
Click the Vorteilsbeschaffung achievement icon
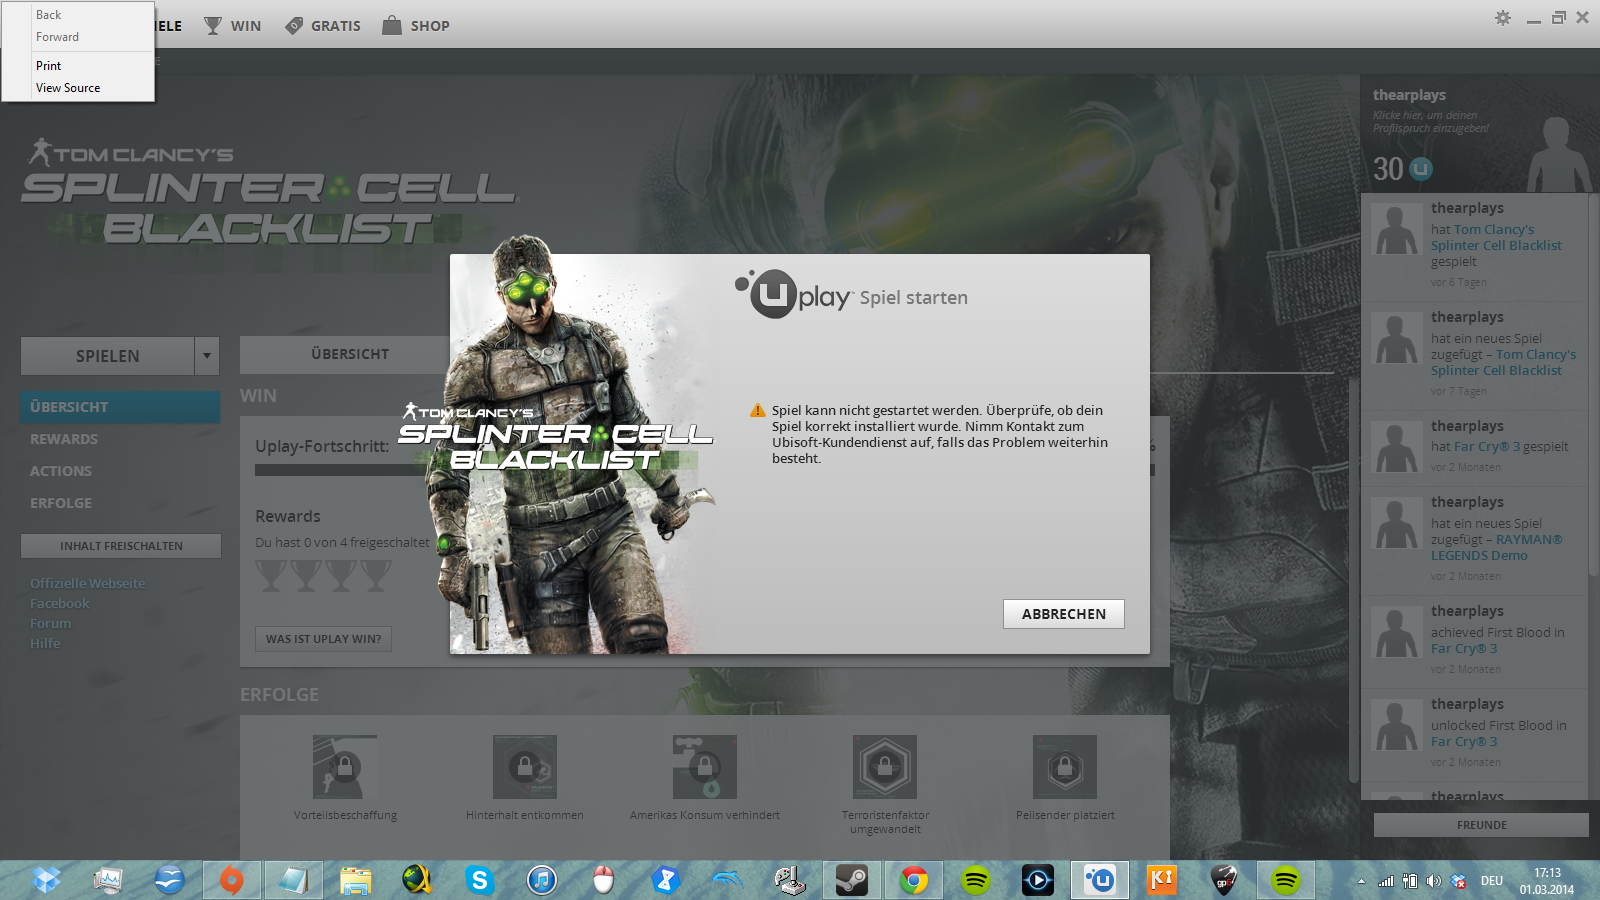345,767
